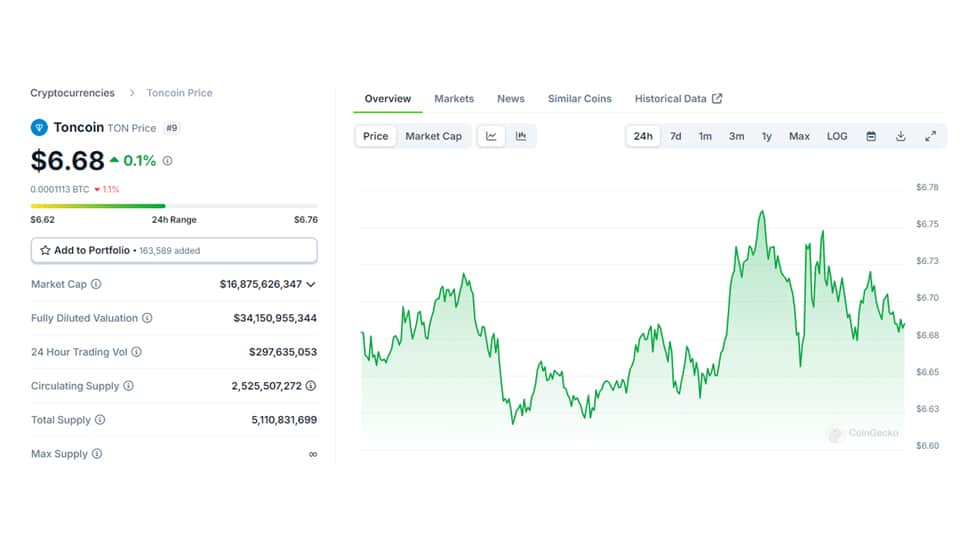This screenshot has height=540, width=960.
Task: Open external link icon beside Historical Data
Action: [717, 99]
